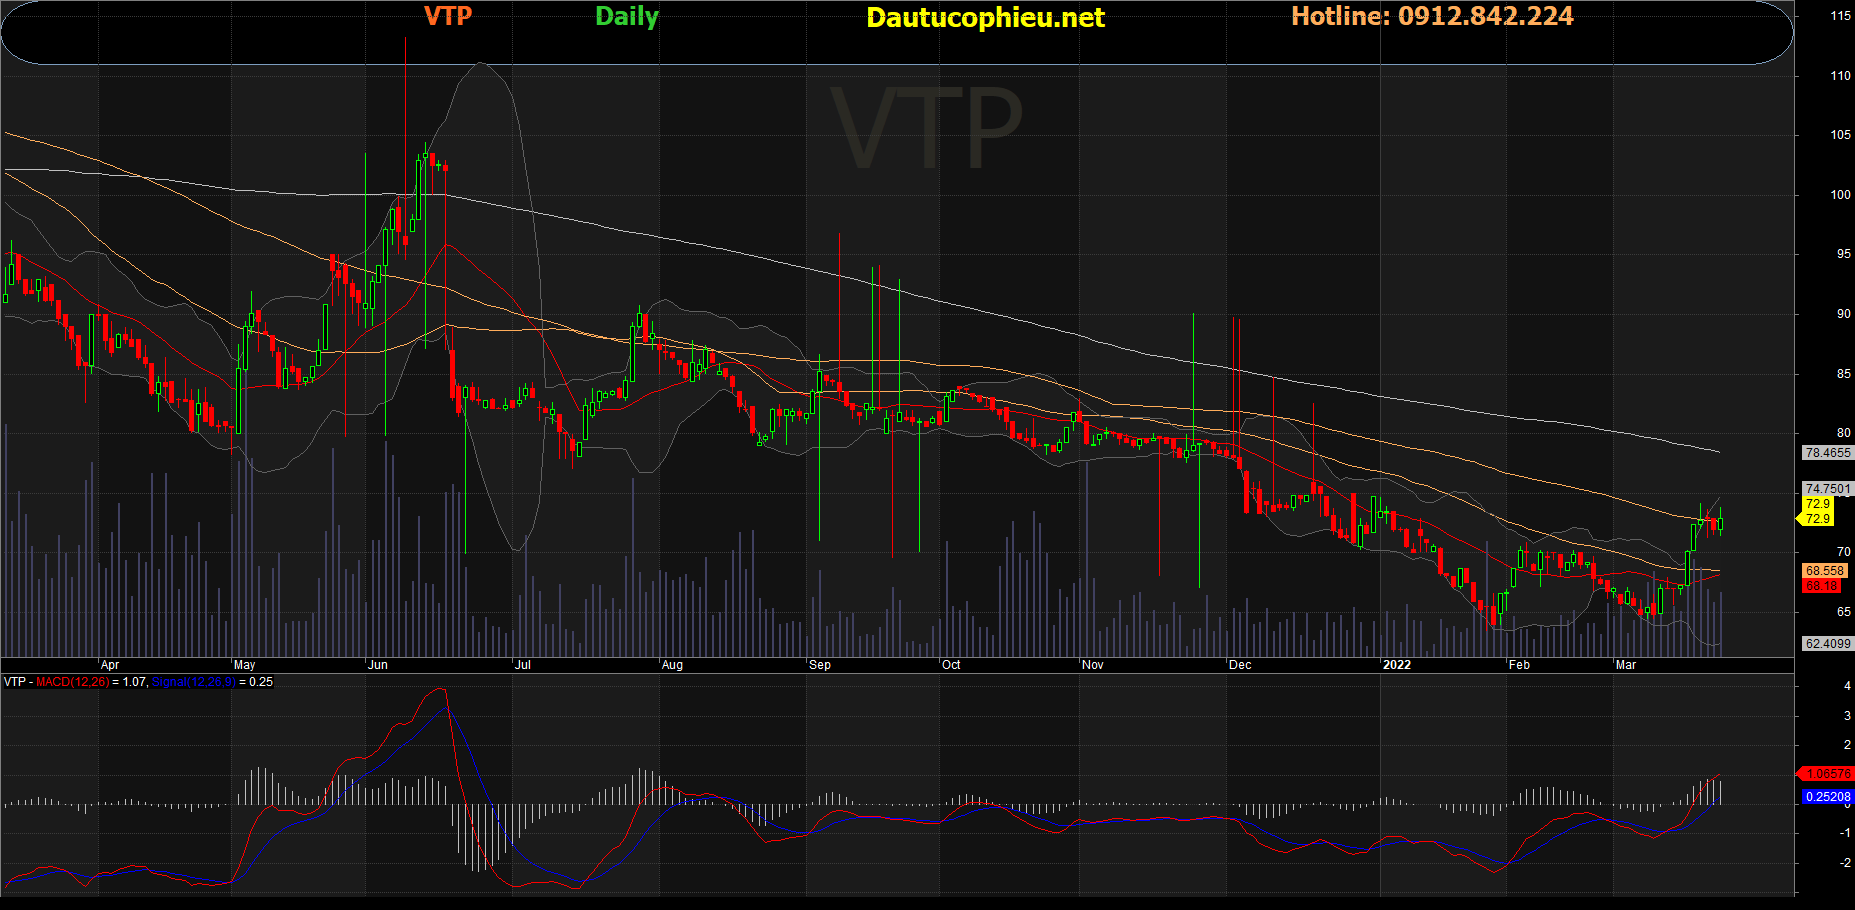Click the orange VTP ticker title
This screenshot has width=1855, height=910.
447,16
